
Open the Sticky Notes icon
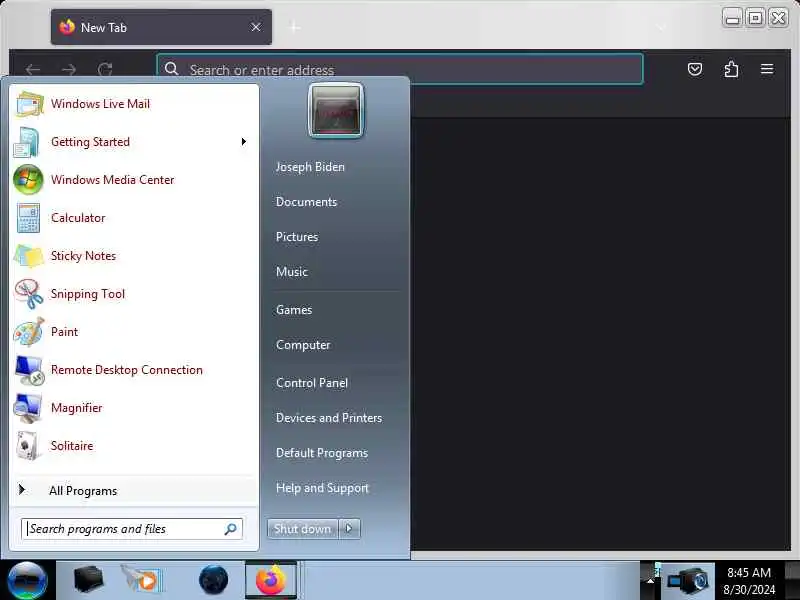[29, 256]
